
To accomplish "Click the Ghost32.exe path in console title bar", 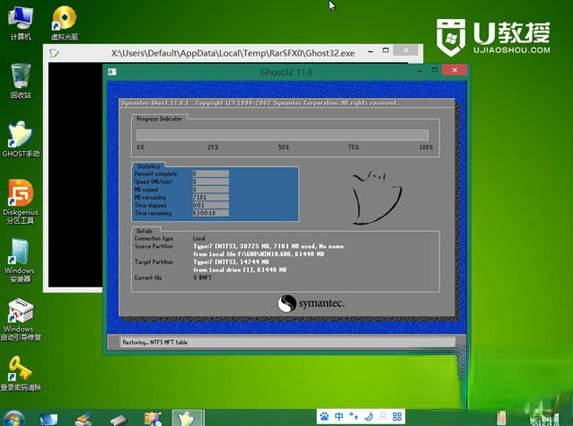I will 233,53.
